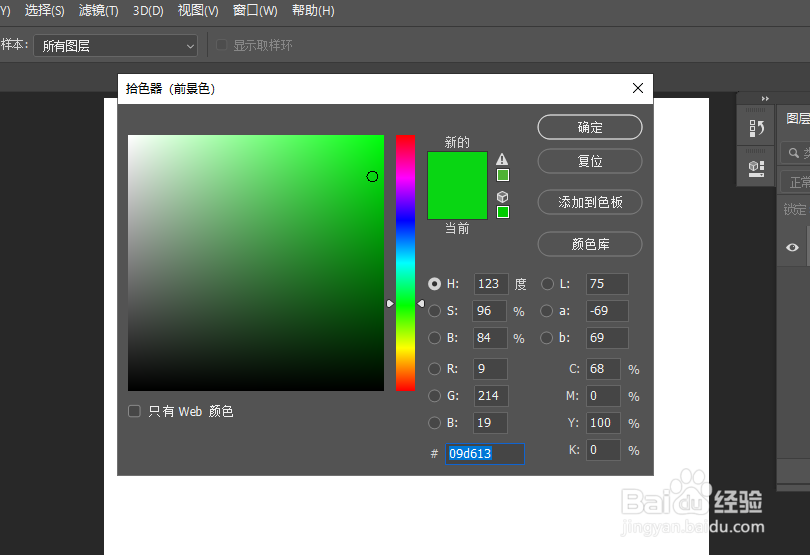Click the web-safe replacement color swatch
This screenshot has width=810, height=555.
[503, 212]
